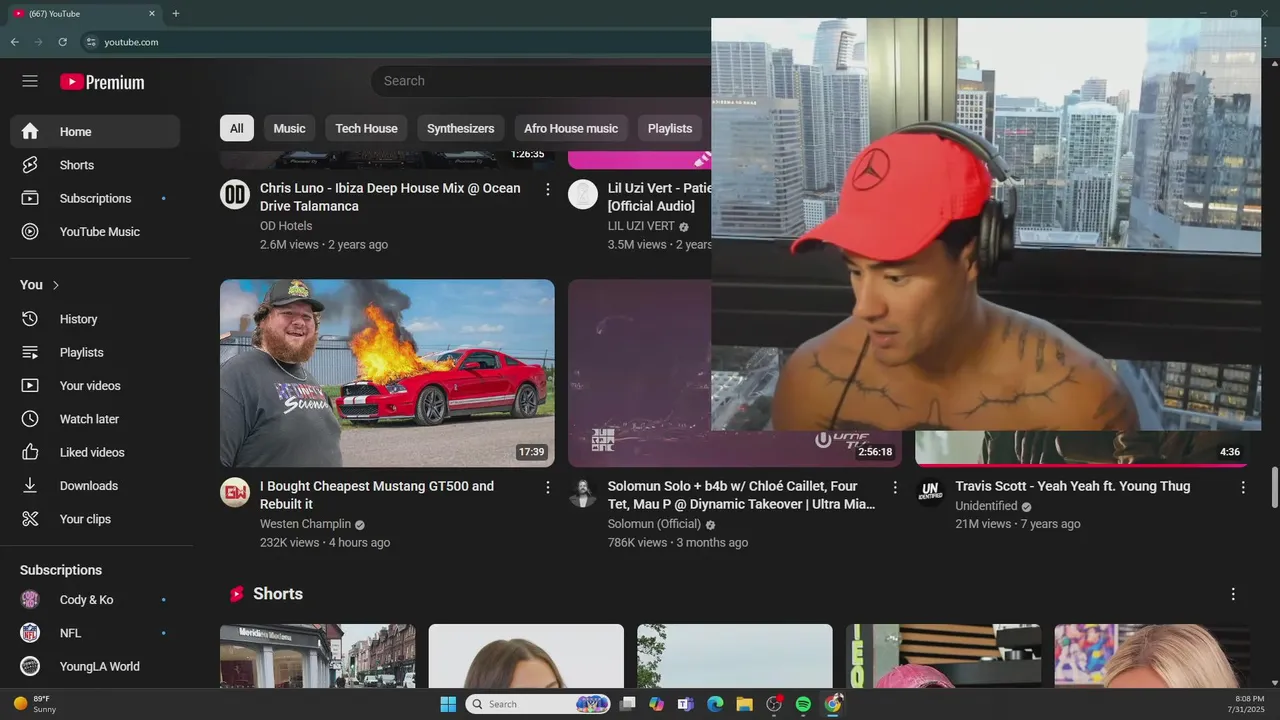
Task: Open Shorts shelf more options menu
Action: [x=1233, y=594]
